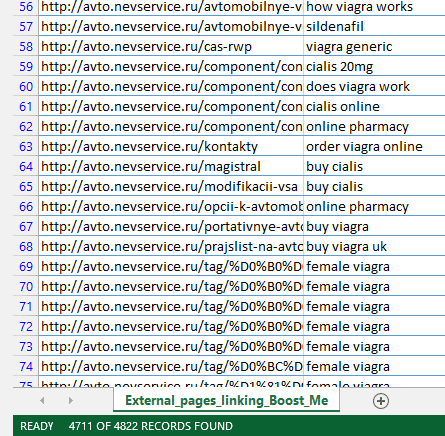Click the modifikacii-vsa URL cell
The width and height of the screenshot is (445, 436).
click(x=171, y=187)
